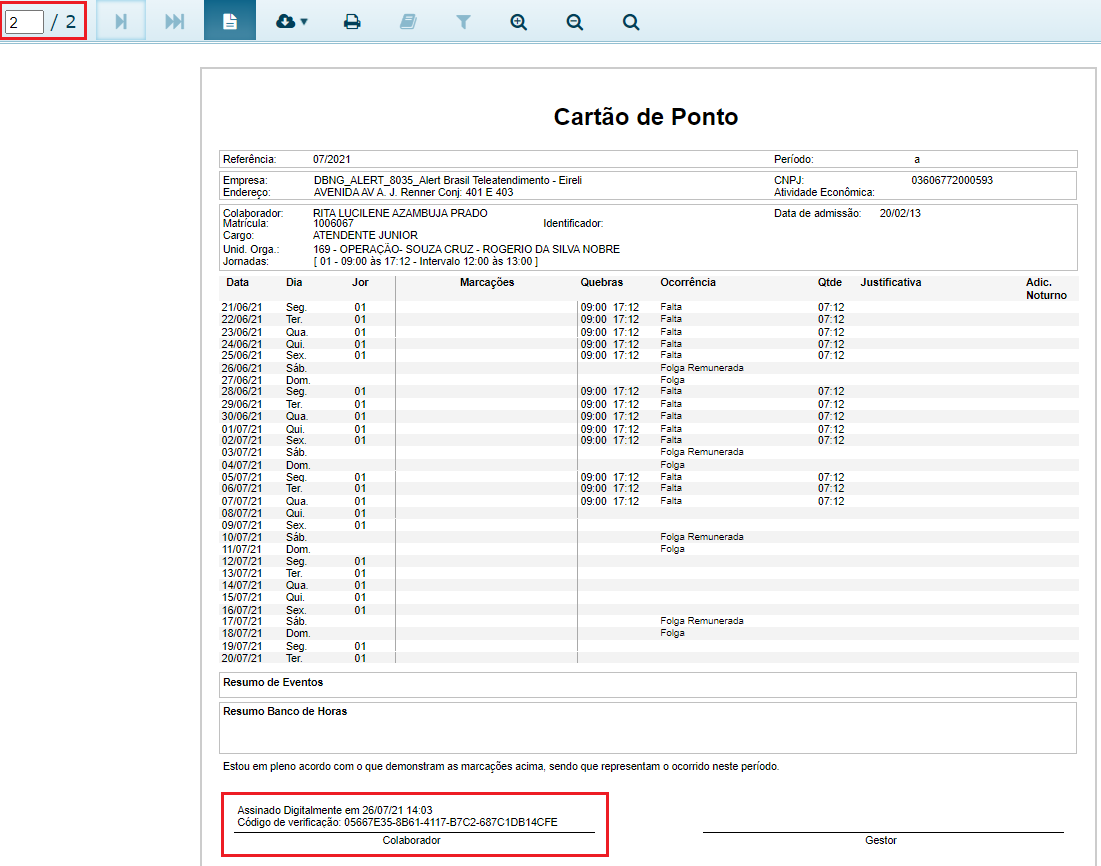Click the Código de verificação text

(397, 822)
